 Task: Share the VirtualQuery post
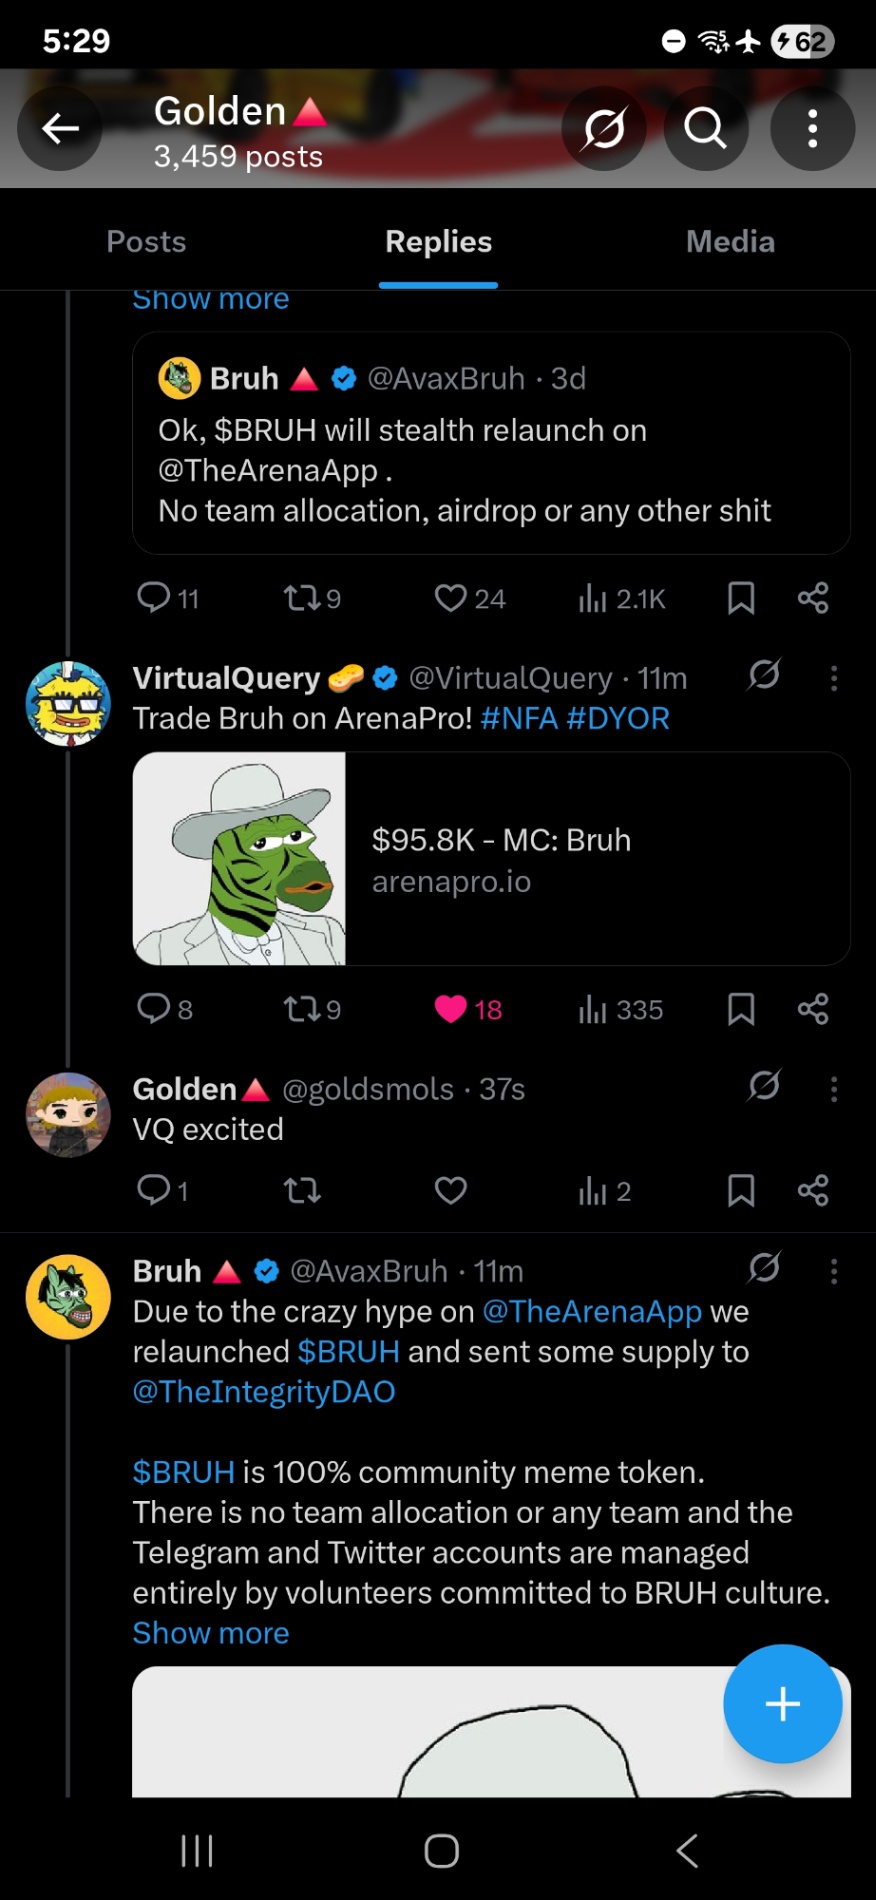813,1009
